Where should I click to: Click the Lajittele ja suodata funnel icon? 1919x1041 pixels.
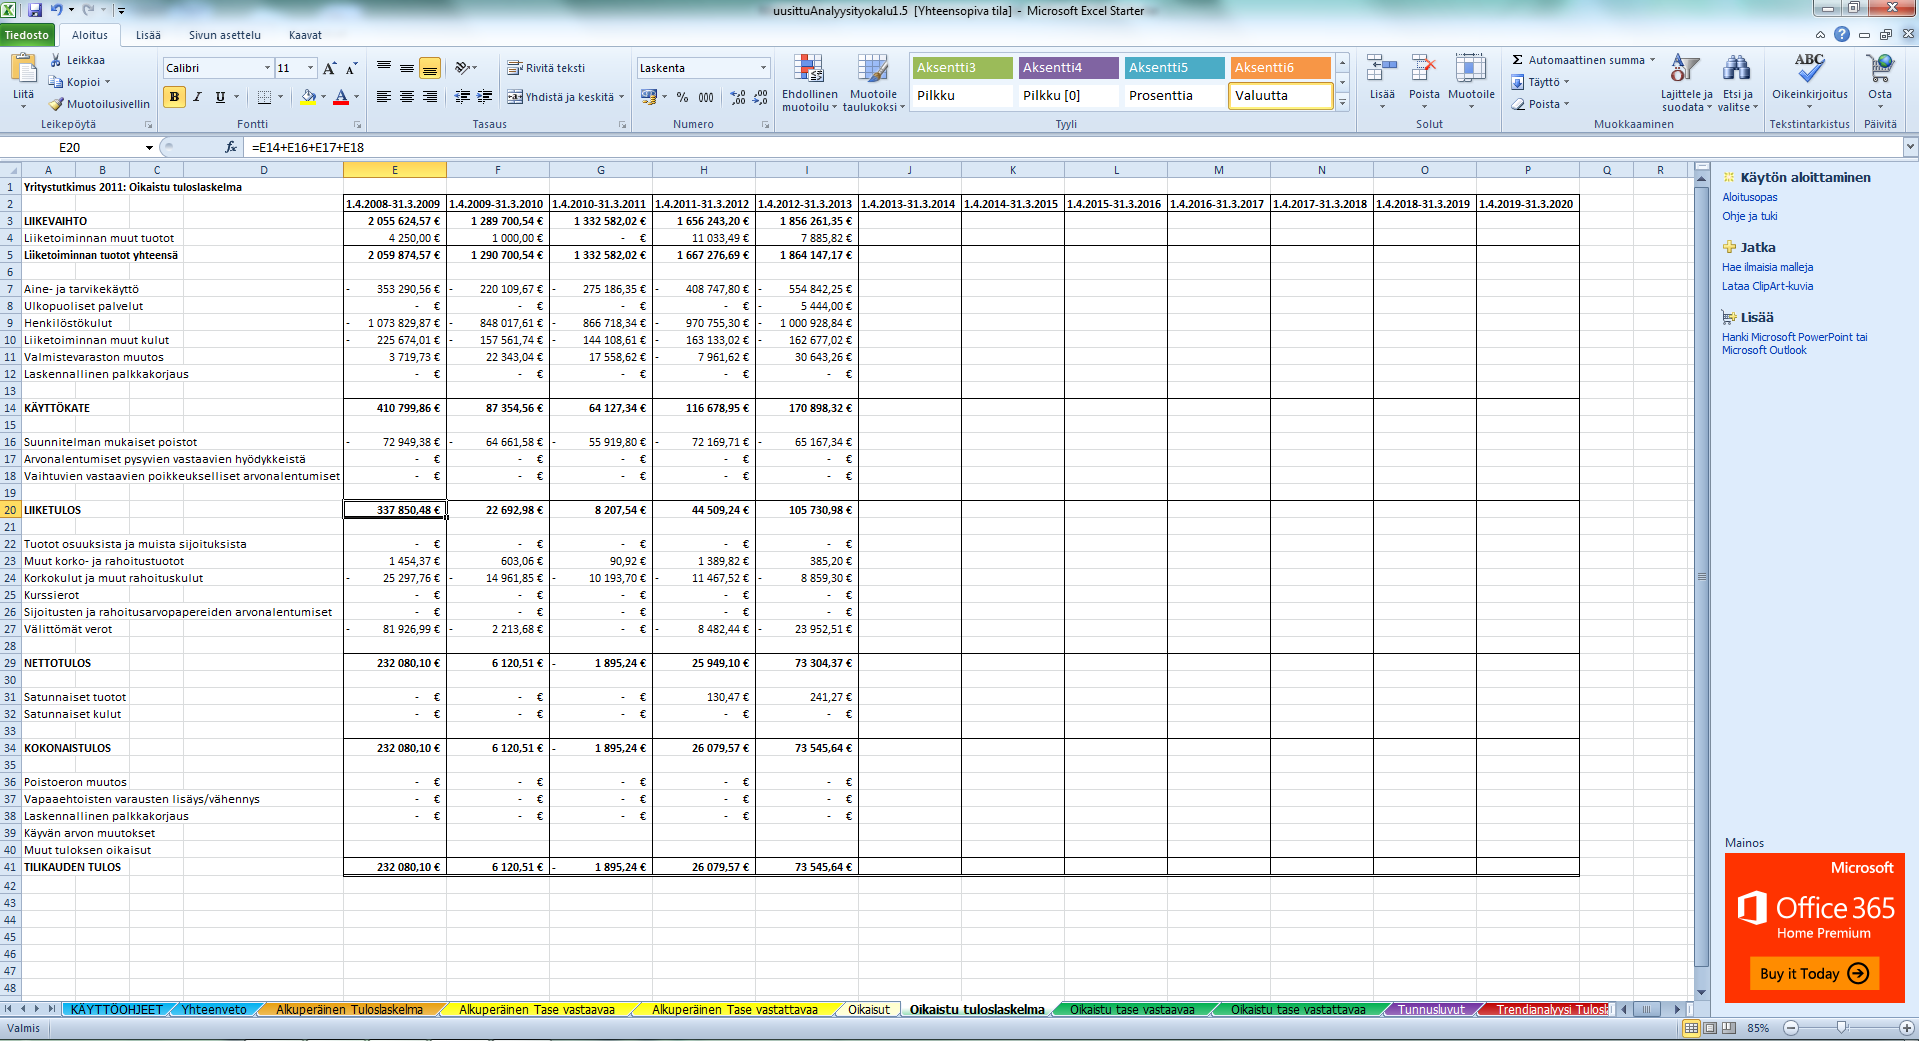click(1686, 69)
